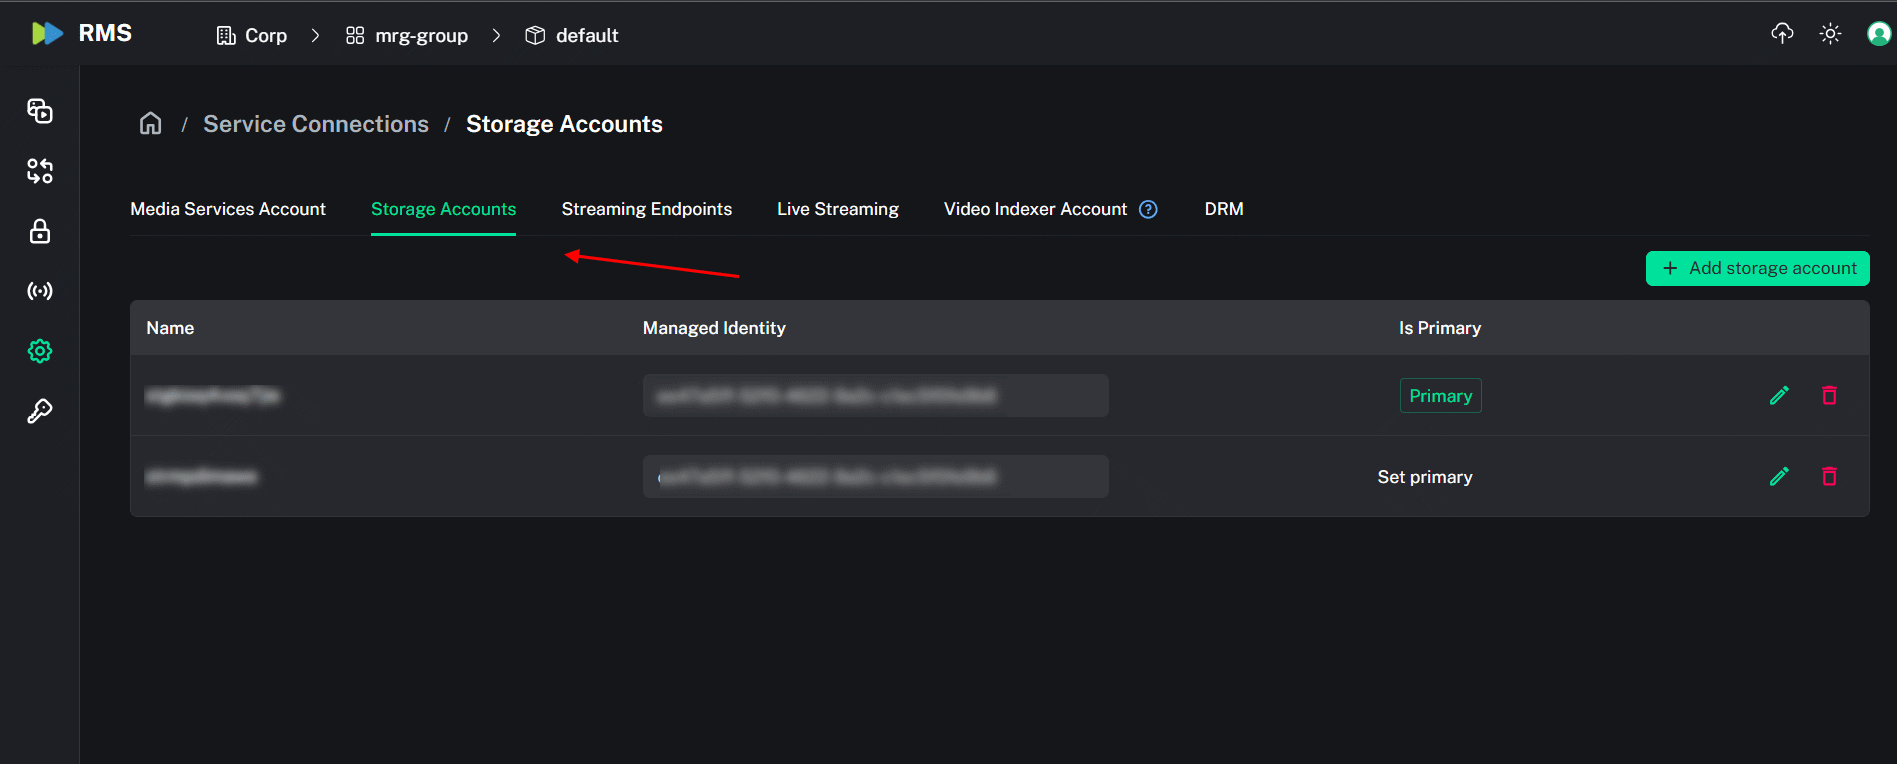The image size is (1897, 764).
Task: Click the Managed Identity column header
Action: pos(714,328)
